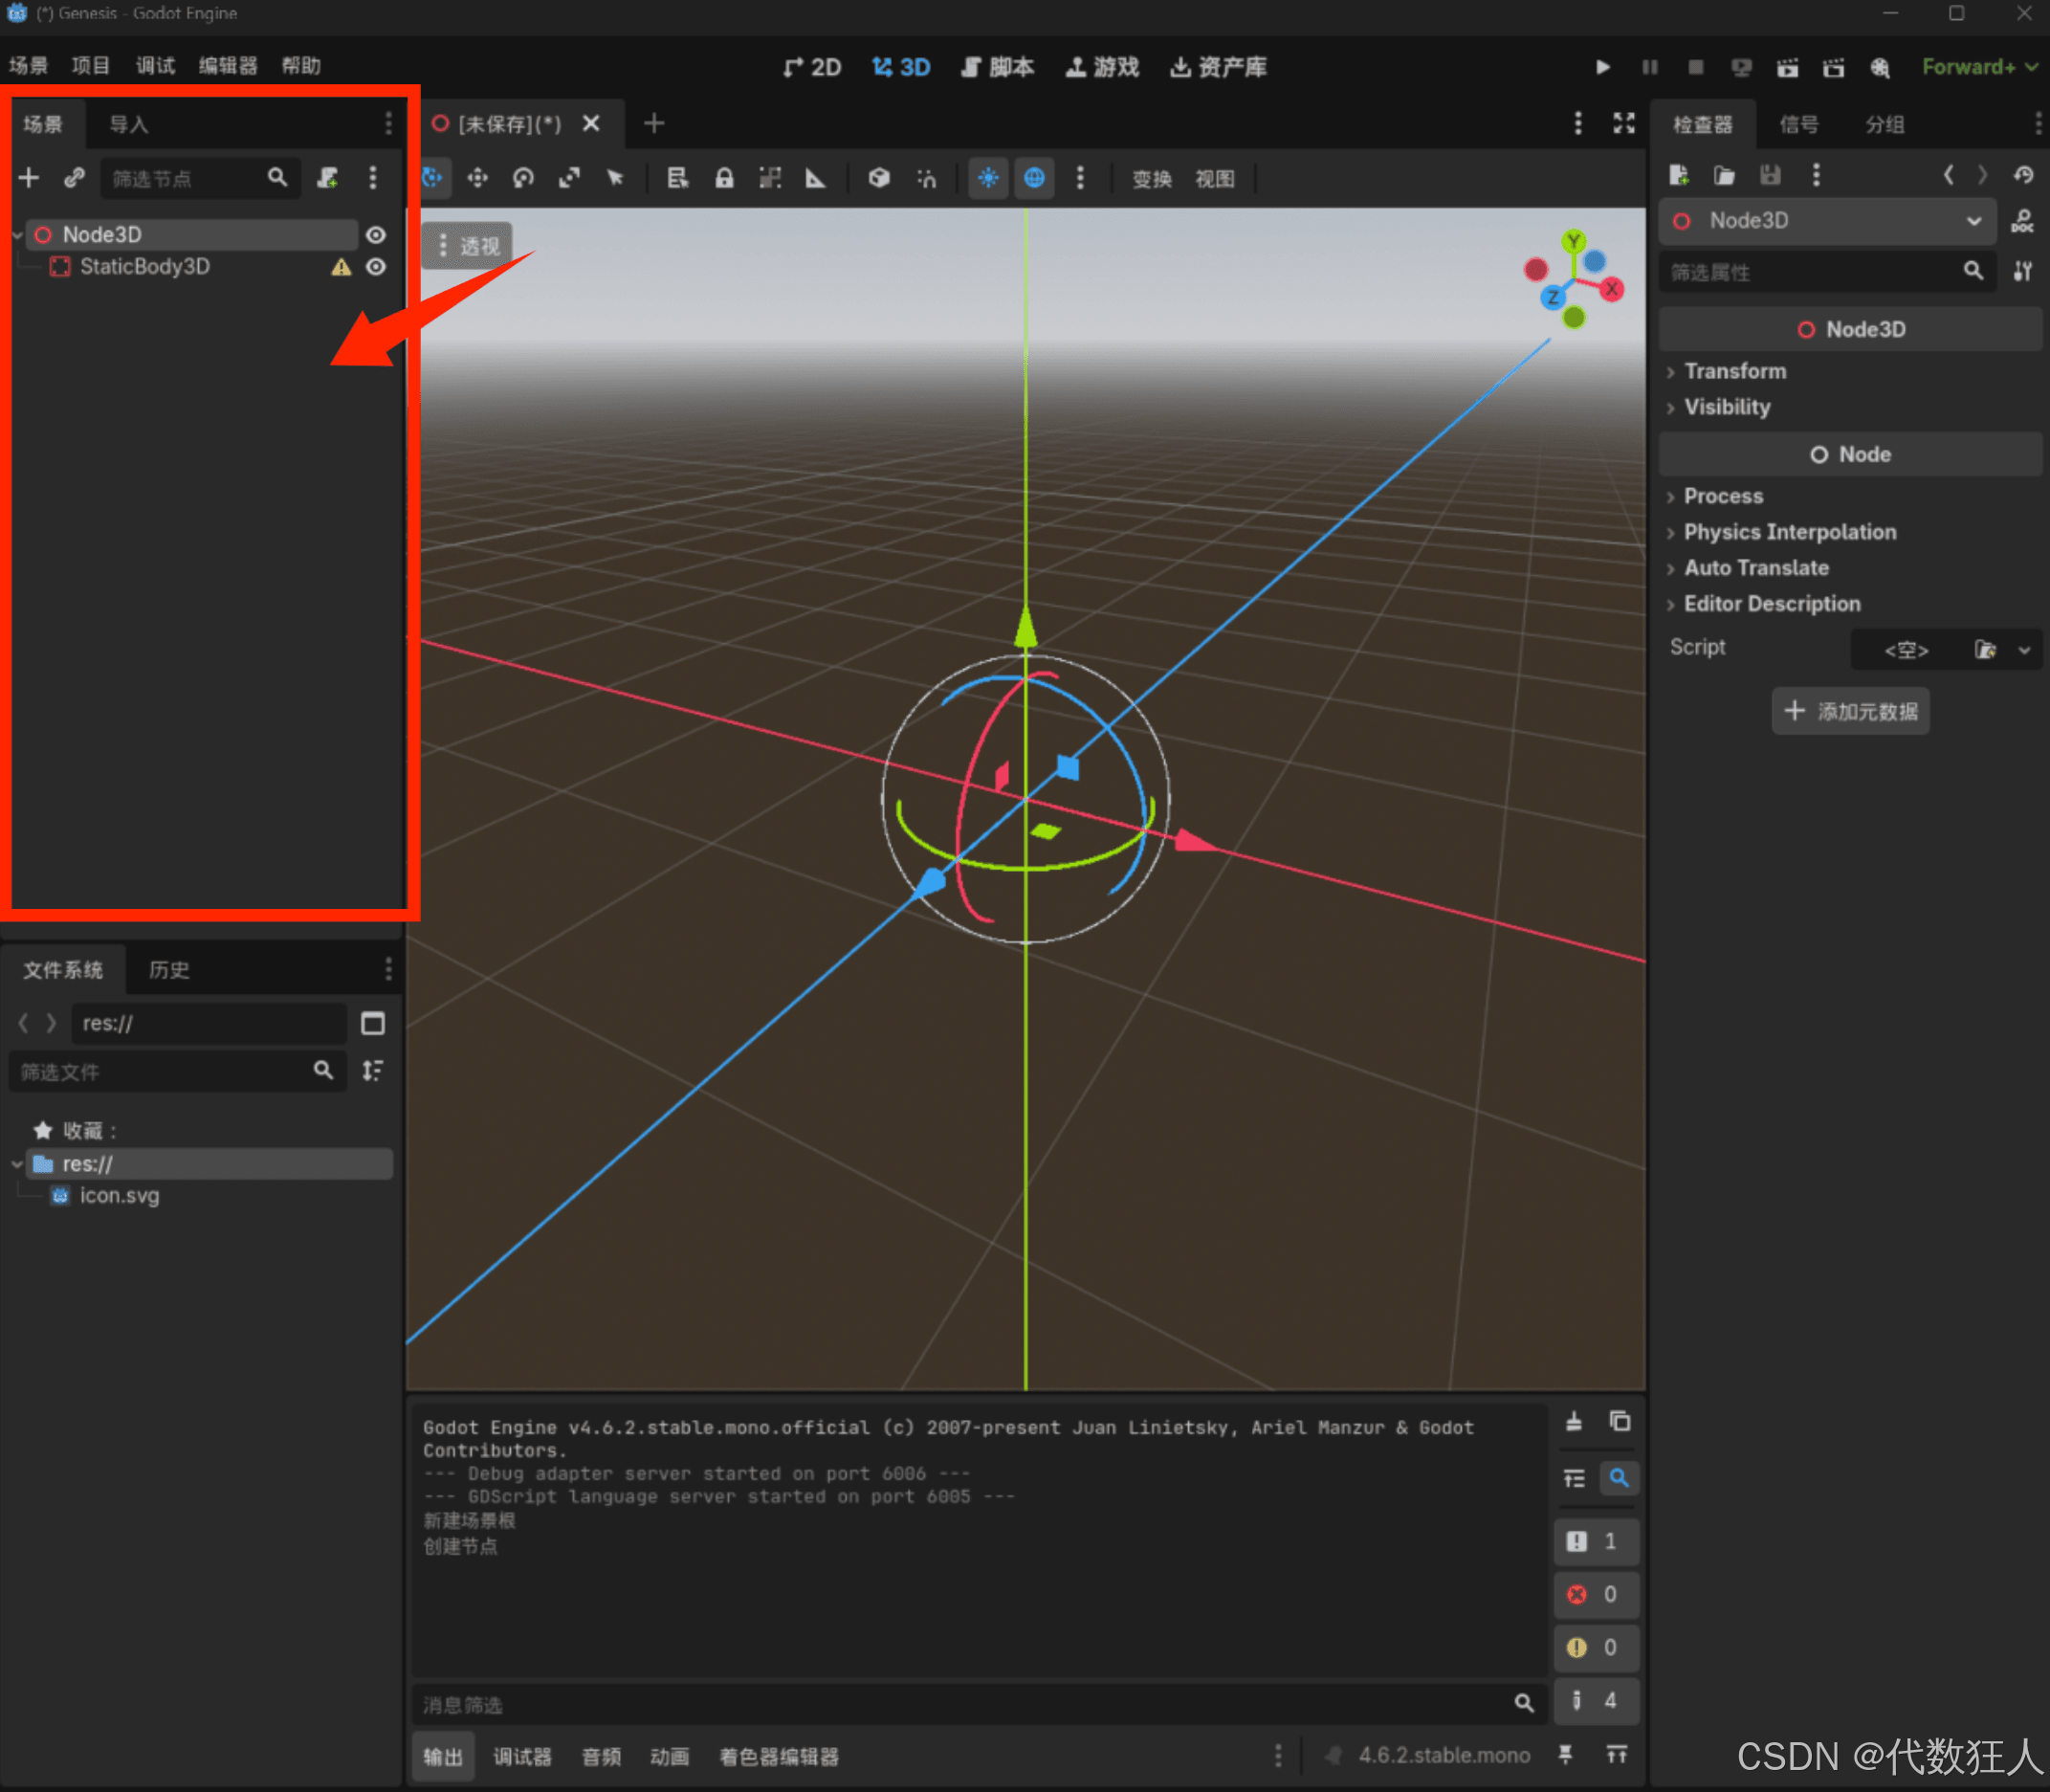This screenshot has width=2050, height=1792.
Task: Select the Move mode tool in viewport toolbar
Action: click(477, 178)
